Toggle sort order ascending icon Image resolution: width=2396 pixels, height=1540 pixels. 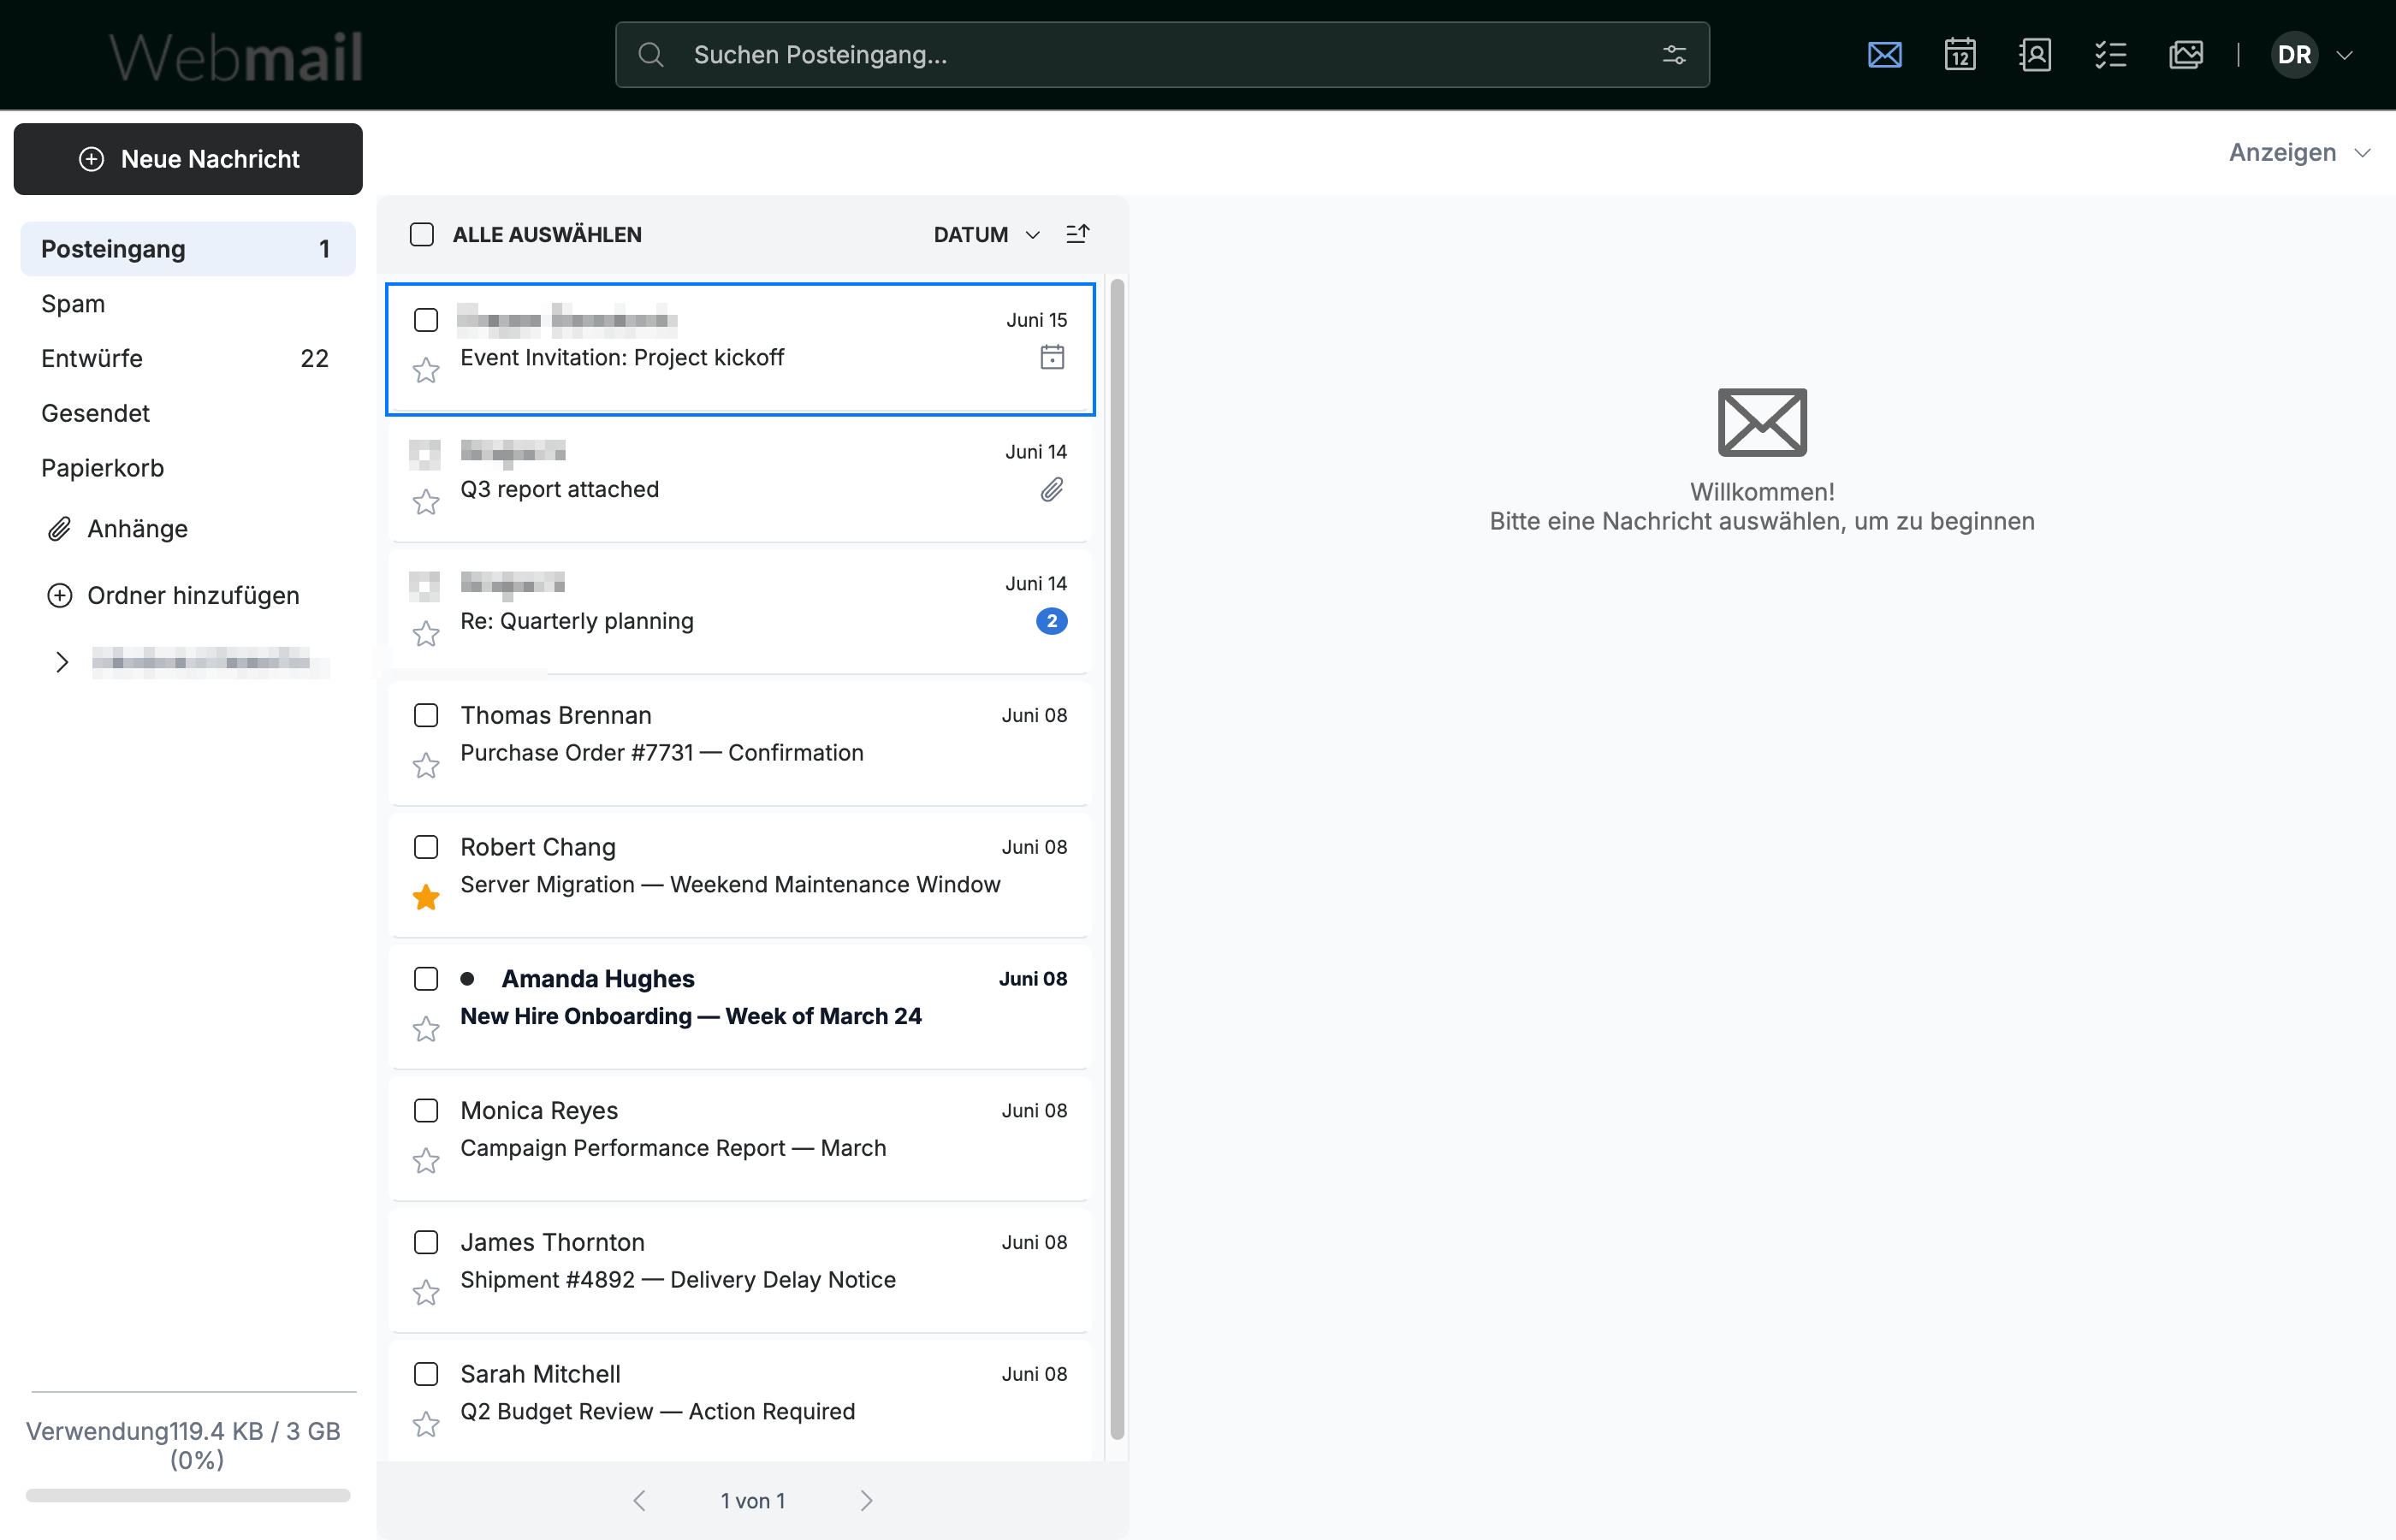click(x=1078, y=234)
